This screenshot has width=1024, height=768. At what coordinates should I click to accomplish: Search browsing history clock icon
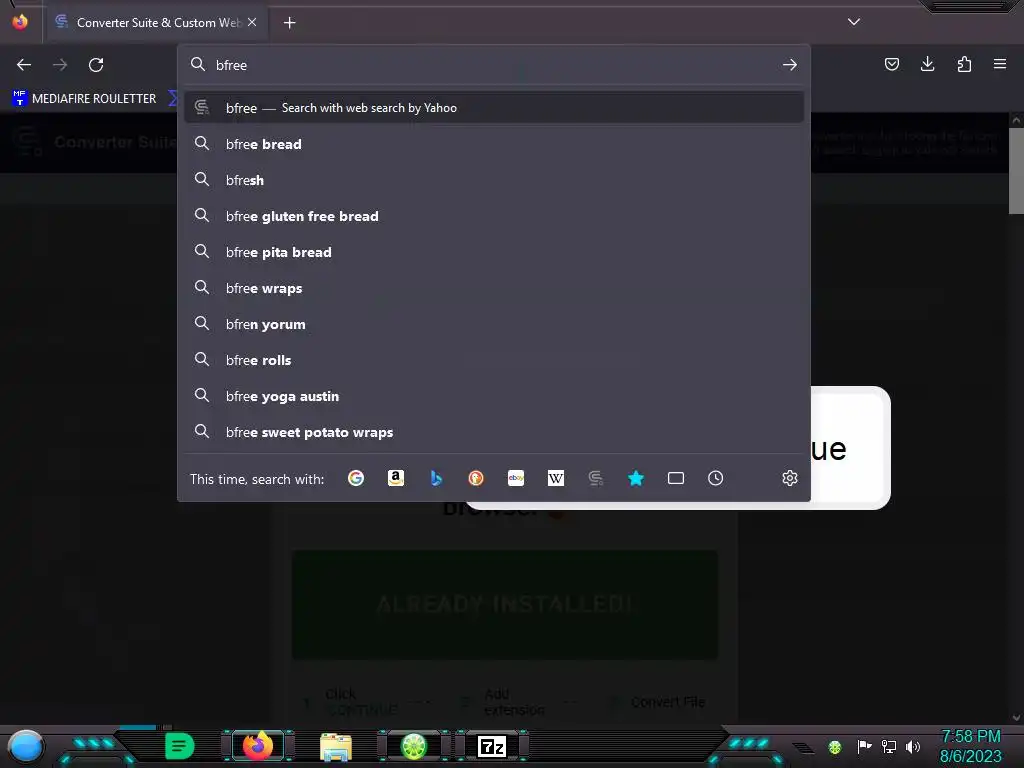point(716,478)
